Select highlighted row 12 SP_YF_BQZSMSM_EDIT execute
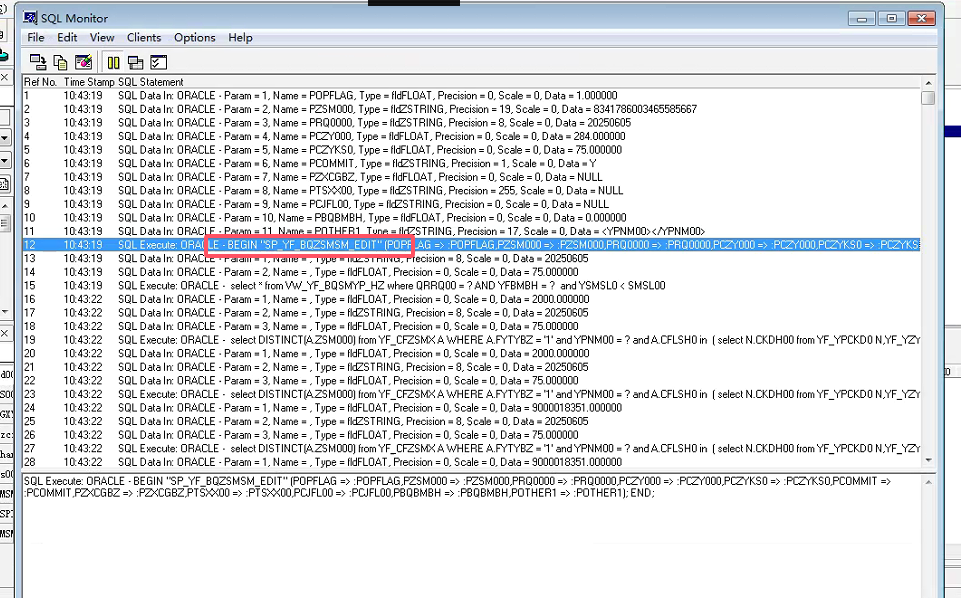 471,244
